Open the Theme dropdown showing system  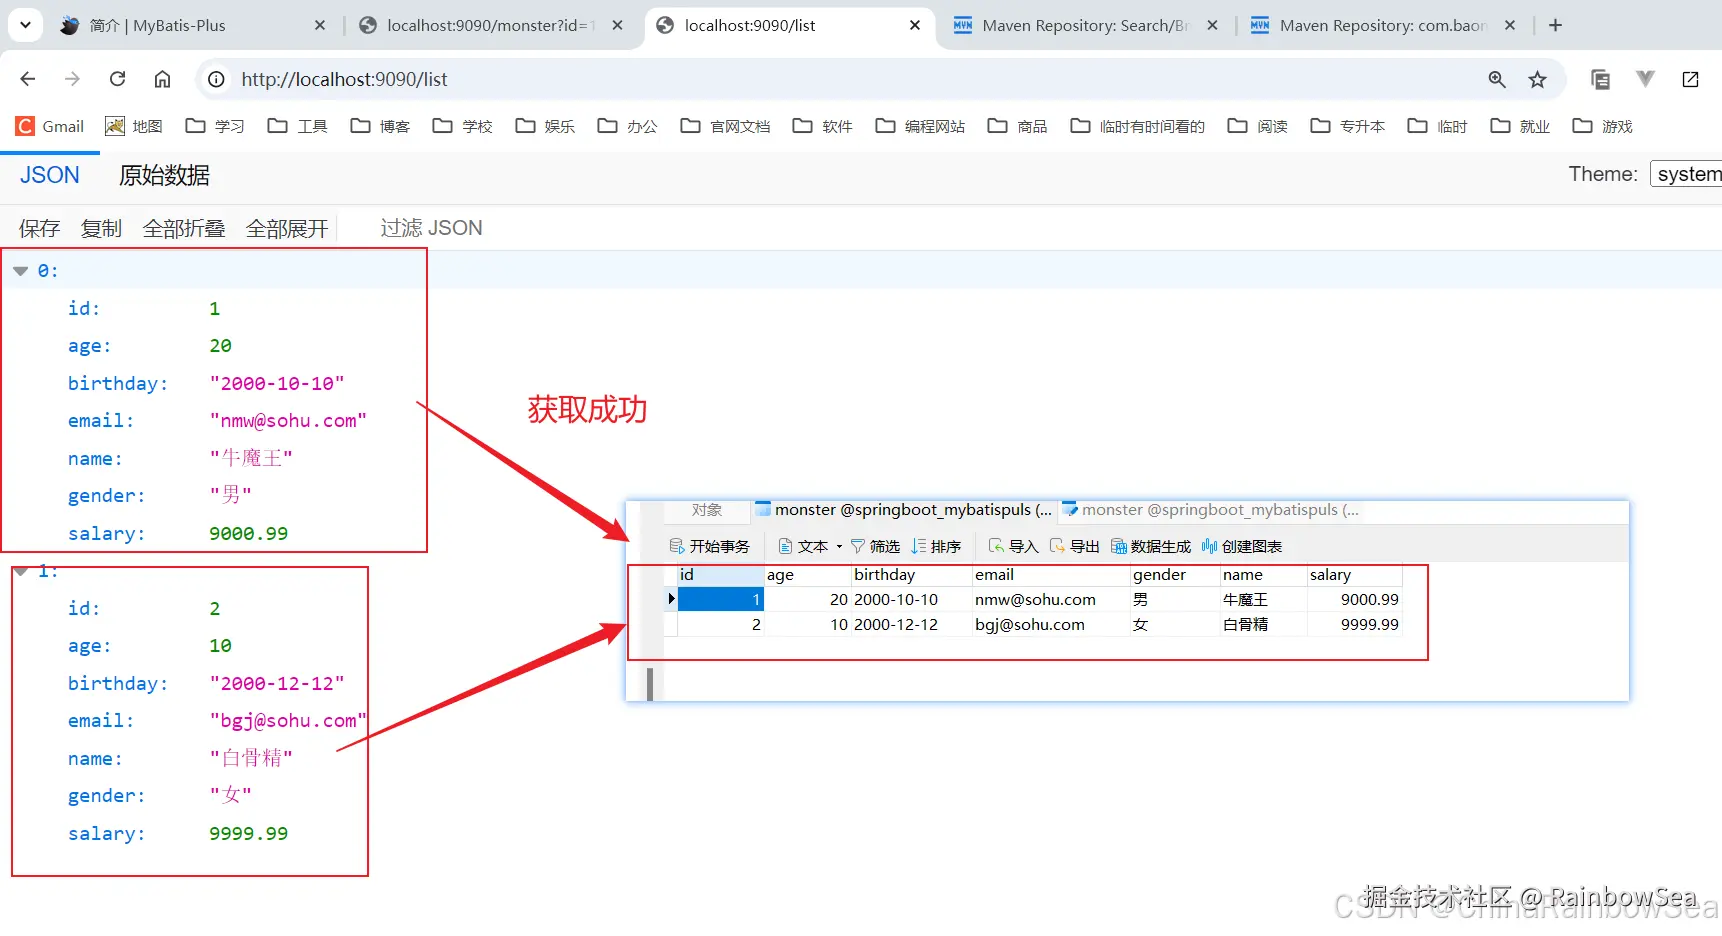tap(1686, 174)
